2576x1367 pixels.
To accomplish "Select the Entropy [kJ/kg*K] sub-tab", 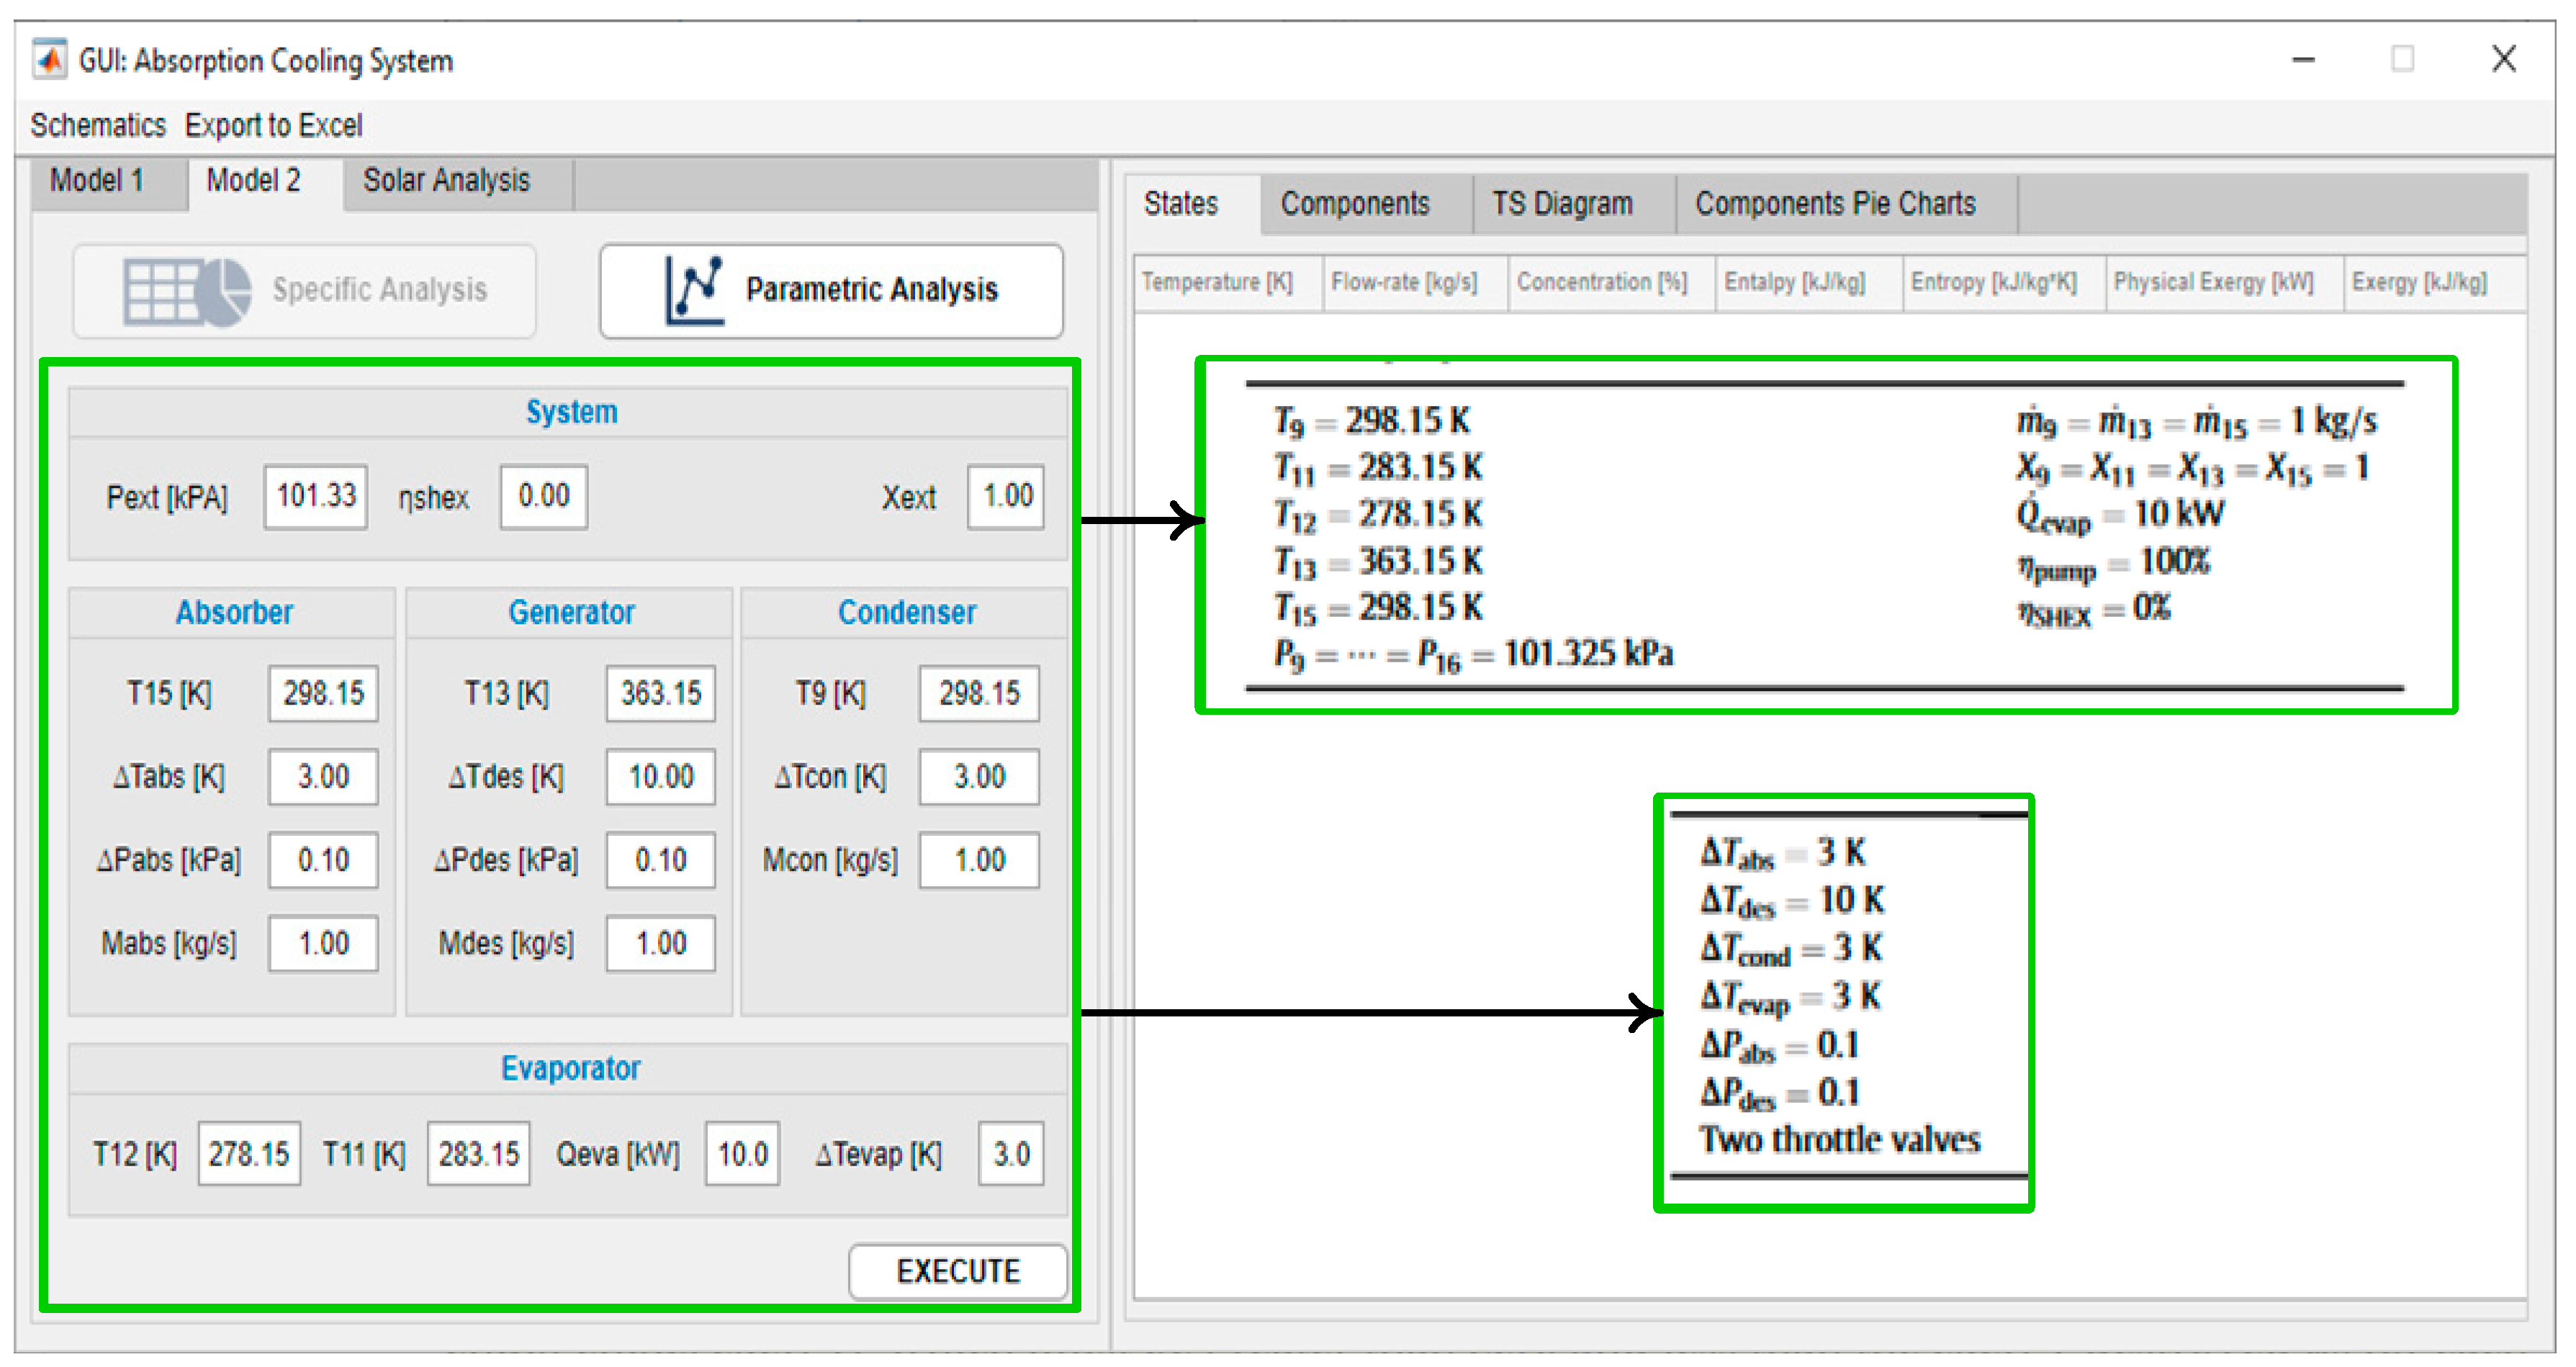I will (x=1993, y=282).
